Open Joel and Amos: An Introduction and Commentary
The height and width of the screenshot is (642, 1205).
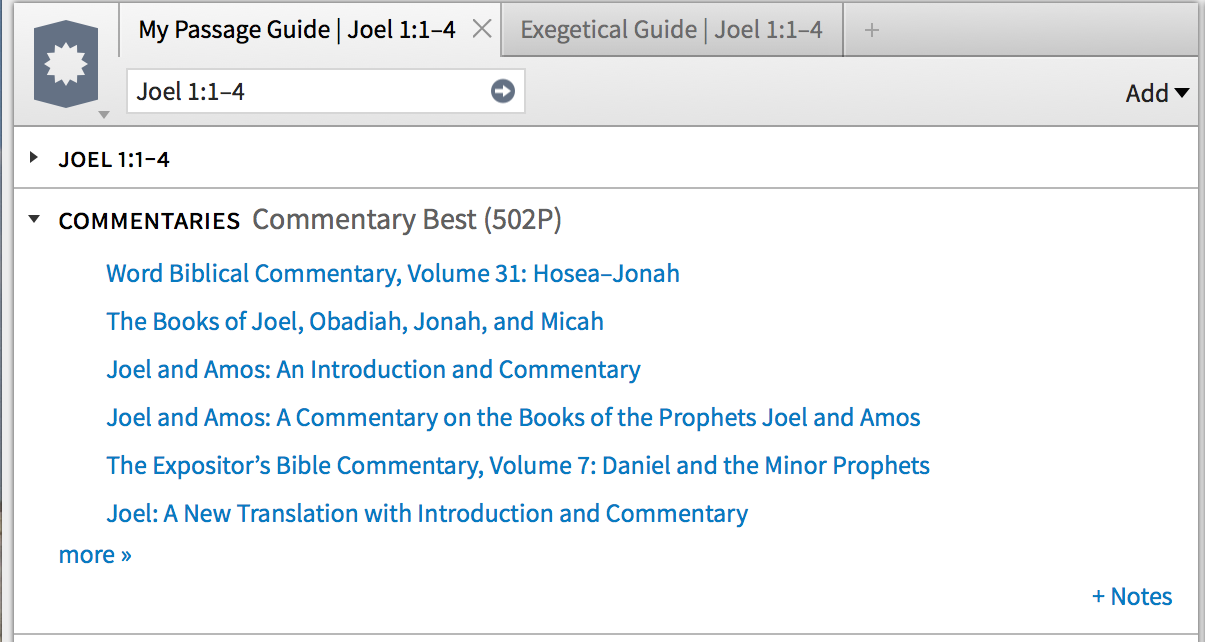(x=373, y=369)
